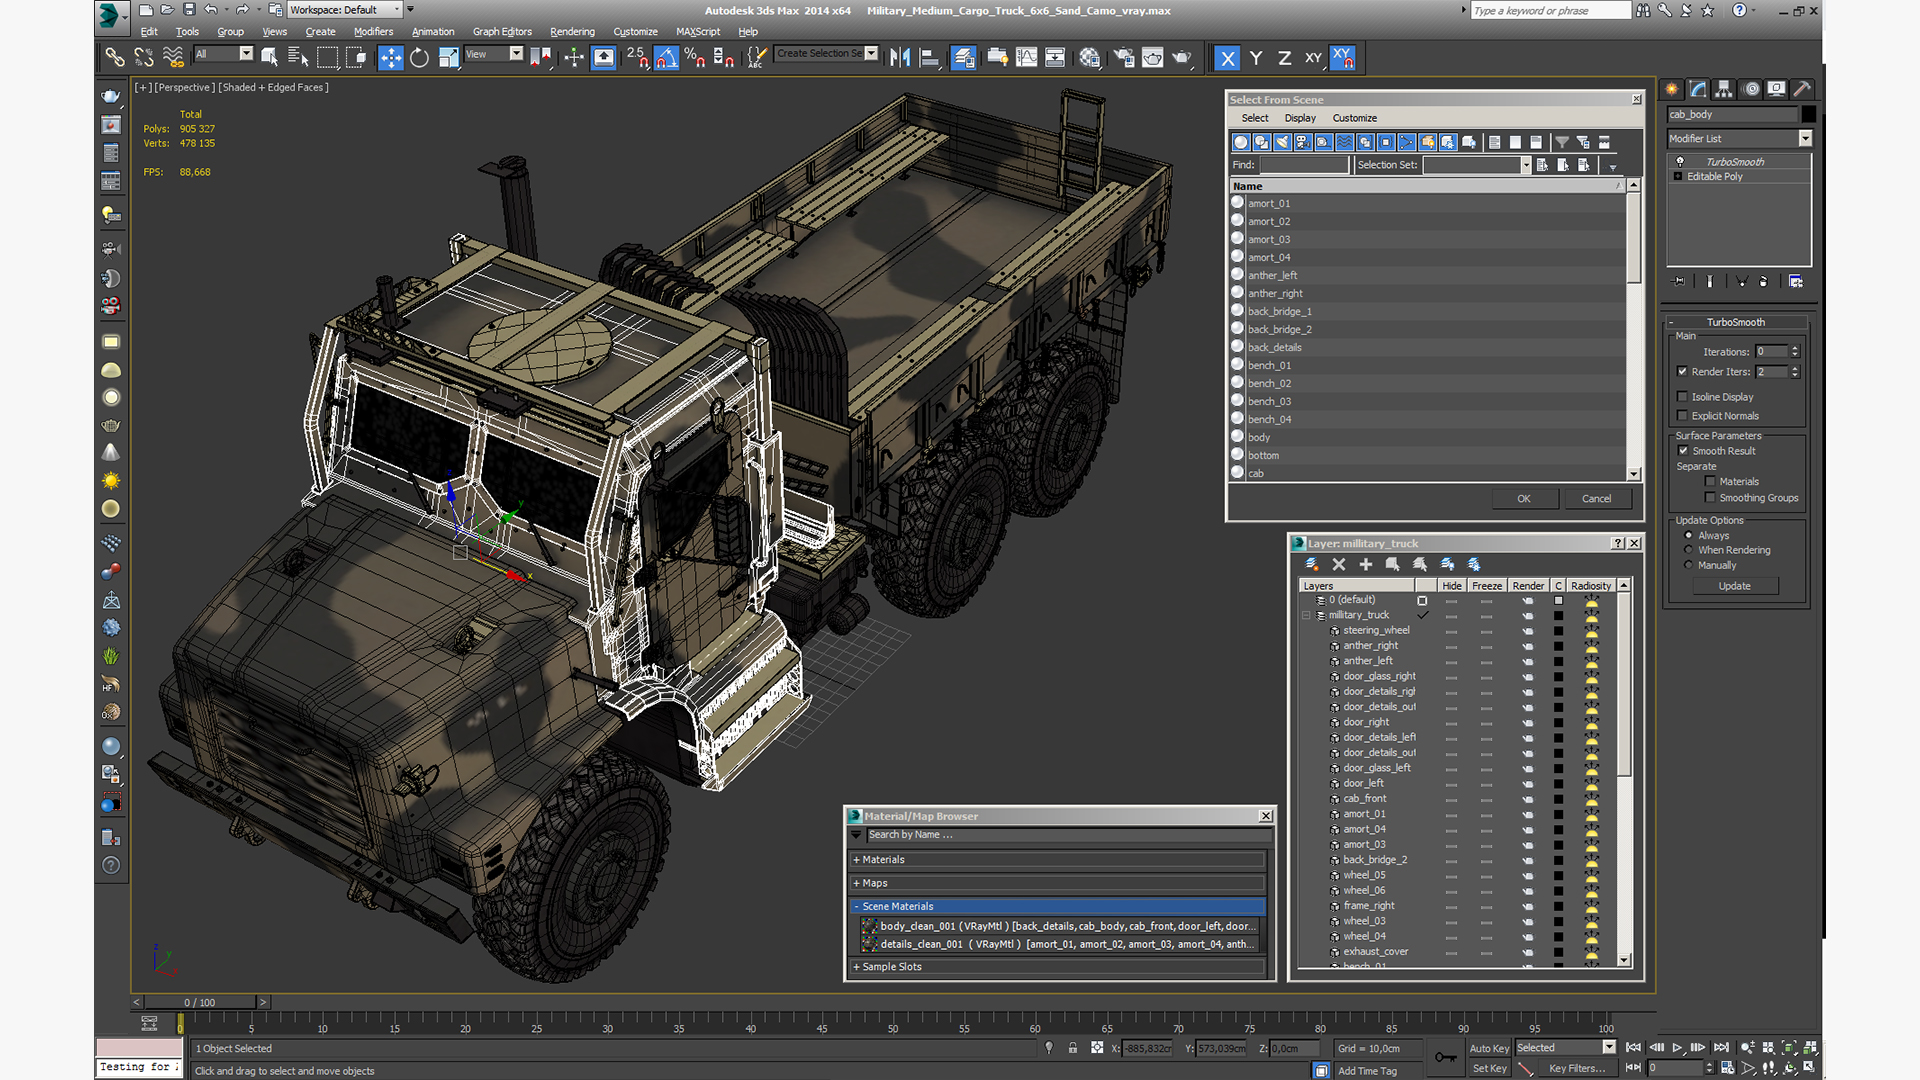Viewport: 1920px width, 1080px height.
Task: Click the Render Production teapot icon
Action: (x=1182, y=58)
